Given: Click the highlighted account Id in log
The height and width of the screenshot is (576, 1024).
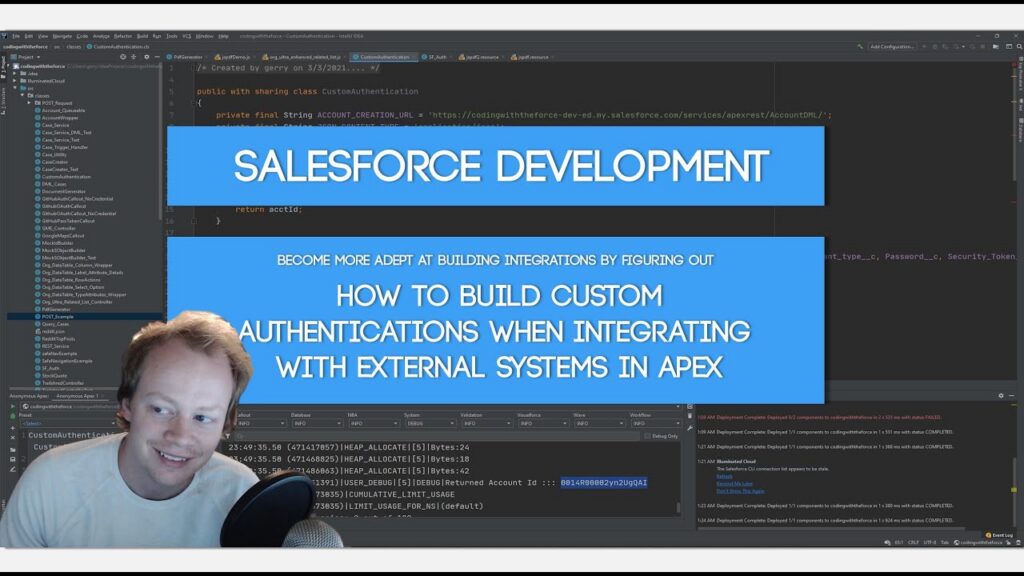Looking at the screenshot, I should point(603,483).
